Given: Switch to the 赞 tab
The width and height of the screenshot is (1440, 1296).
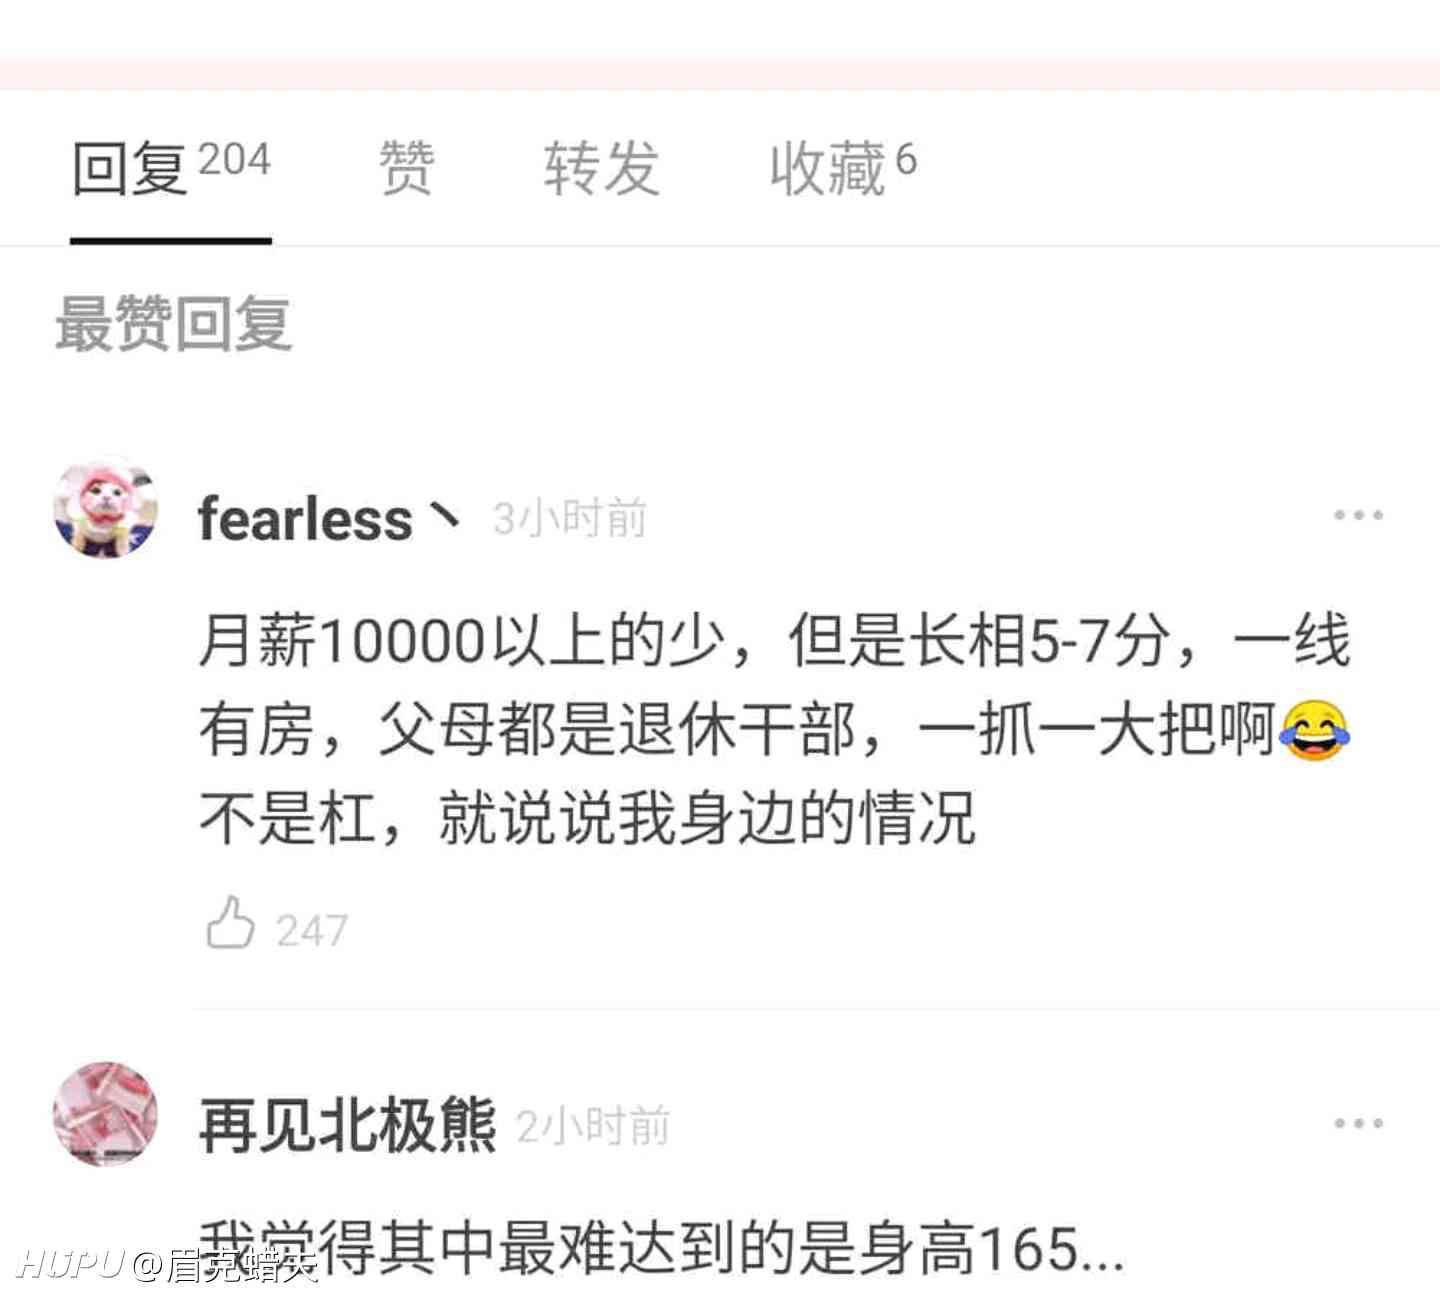Looking at the screenshot, I should (x=406, y=167).
